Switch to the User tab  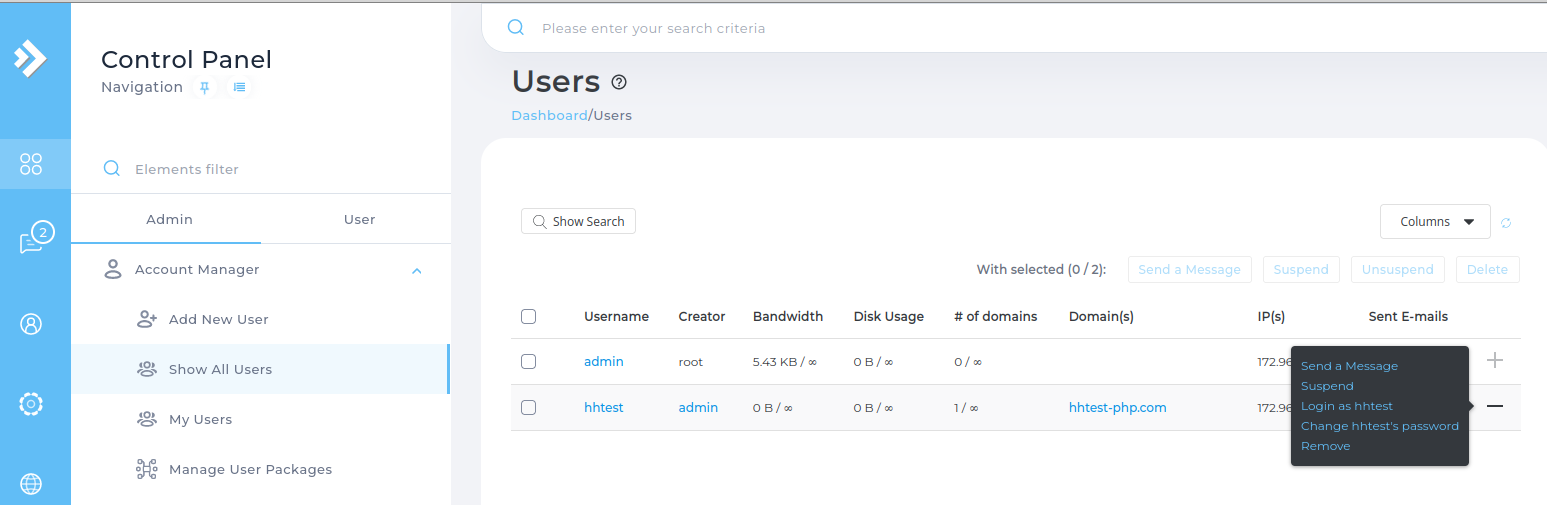click(359, 219)
